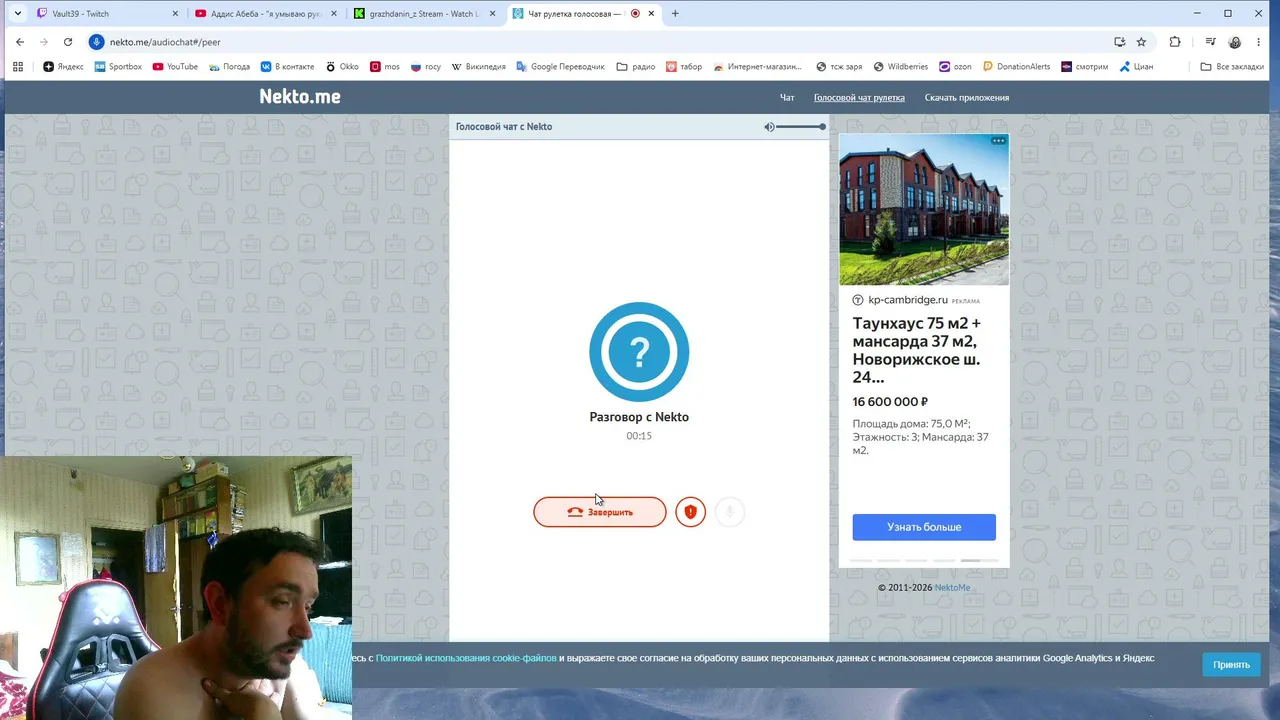This screenshot has height=720, width=1280.
Task: Open the Wildberries bookmark
Action: [900, 67]
